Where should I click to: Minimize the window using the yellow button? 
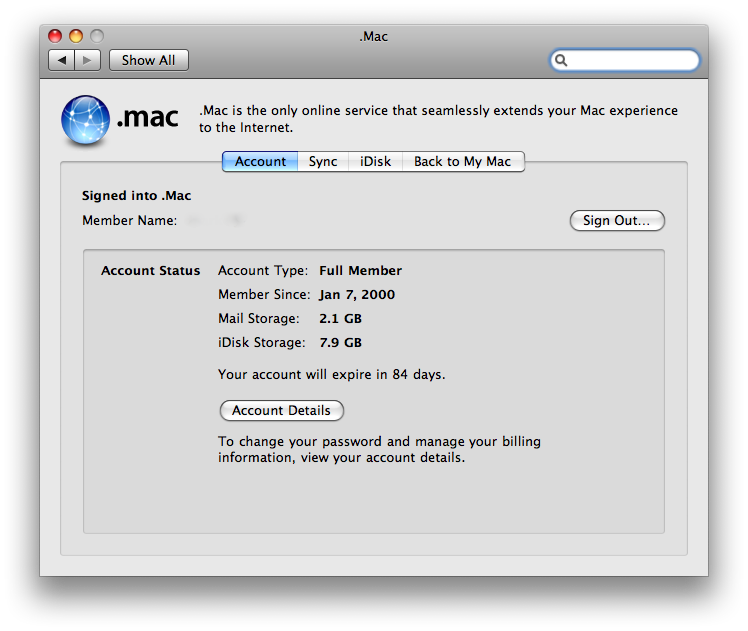click(76, 36)
